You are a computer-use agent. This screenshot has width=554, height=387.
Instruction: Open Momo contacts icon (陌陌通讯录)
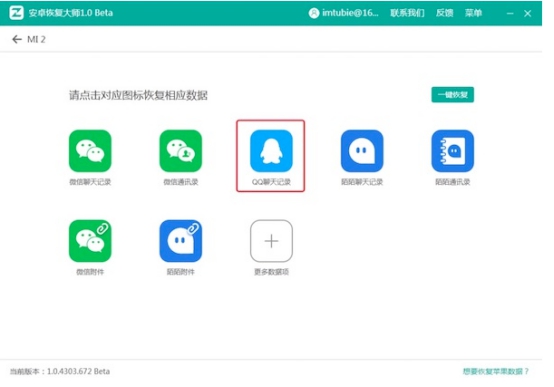click(452, 151)
